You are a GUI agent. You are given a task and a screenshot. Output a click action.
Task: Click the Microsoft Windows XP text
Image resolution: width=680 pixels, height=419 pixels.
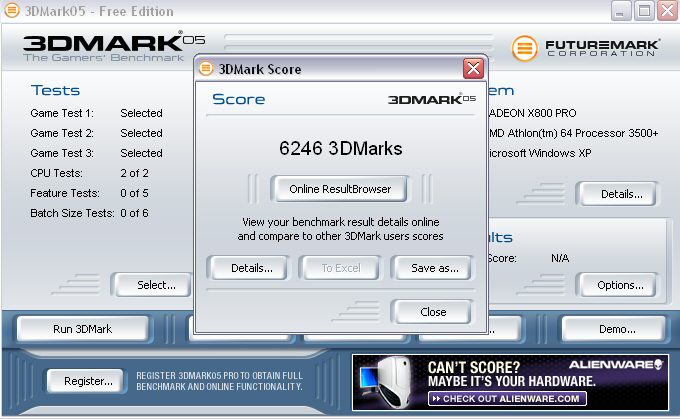(x=540, y=153)
